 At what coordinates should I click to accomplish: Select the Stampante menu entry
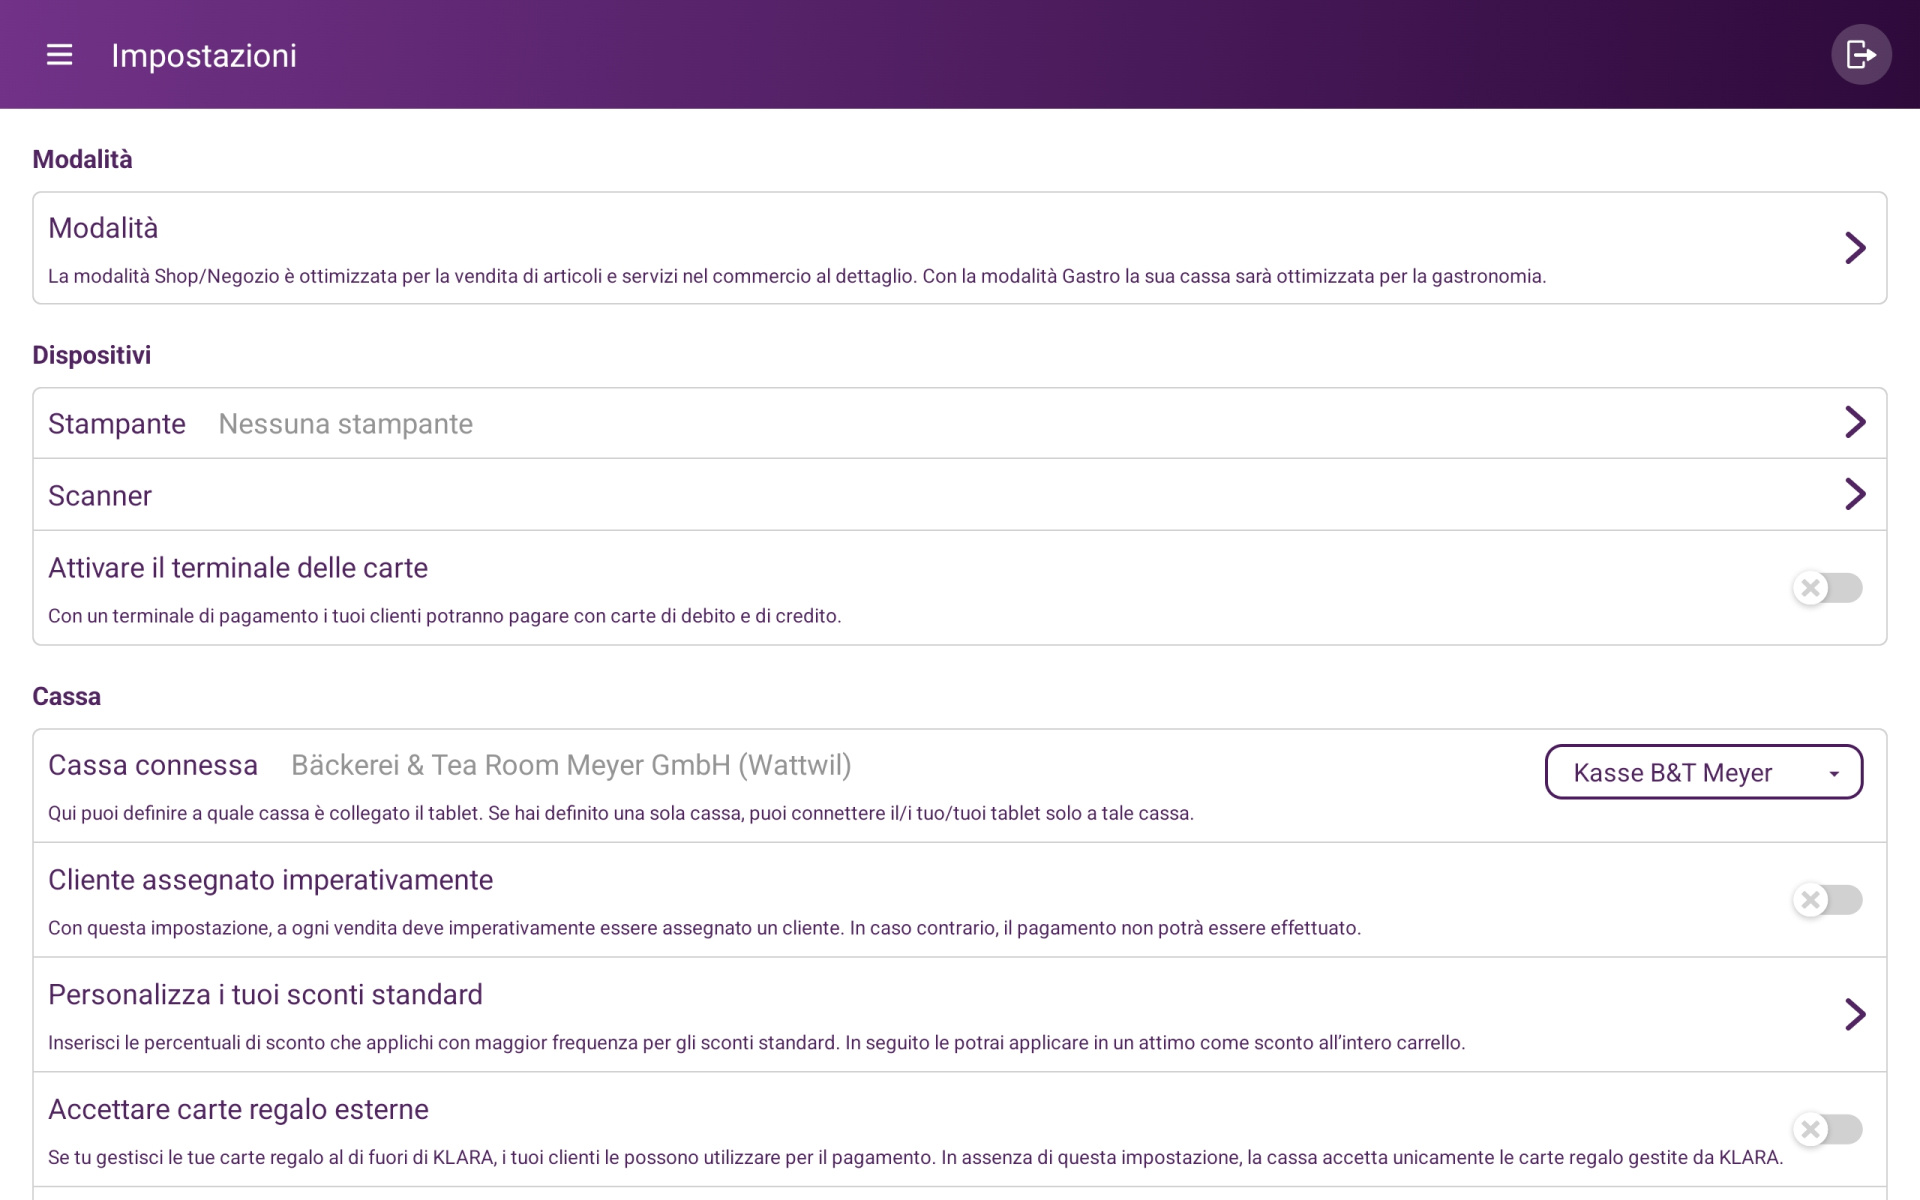[x=117, y=424]
